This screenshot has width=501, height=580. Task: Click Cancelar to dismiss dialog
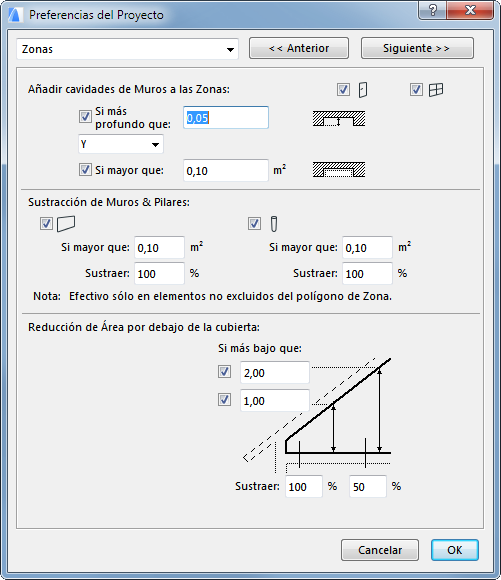click(380, 550)
